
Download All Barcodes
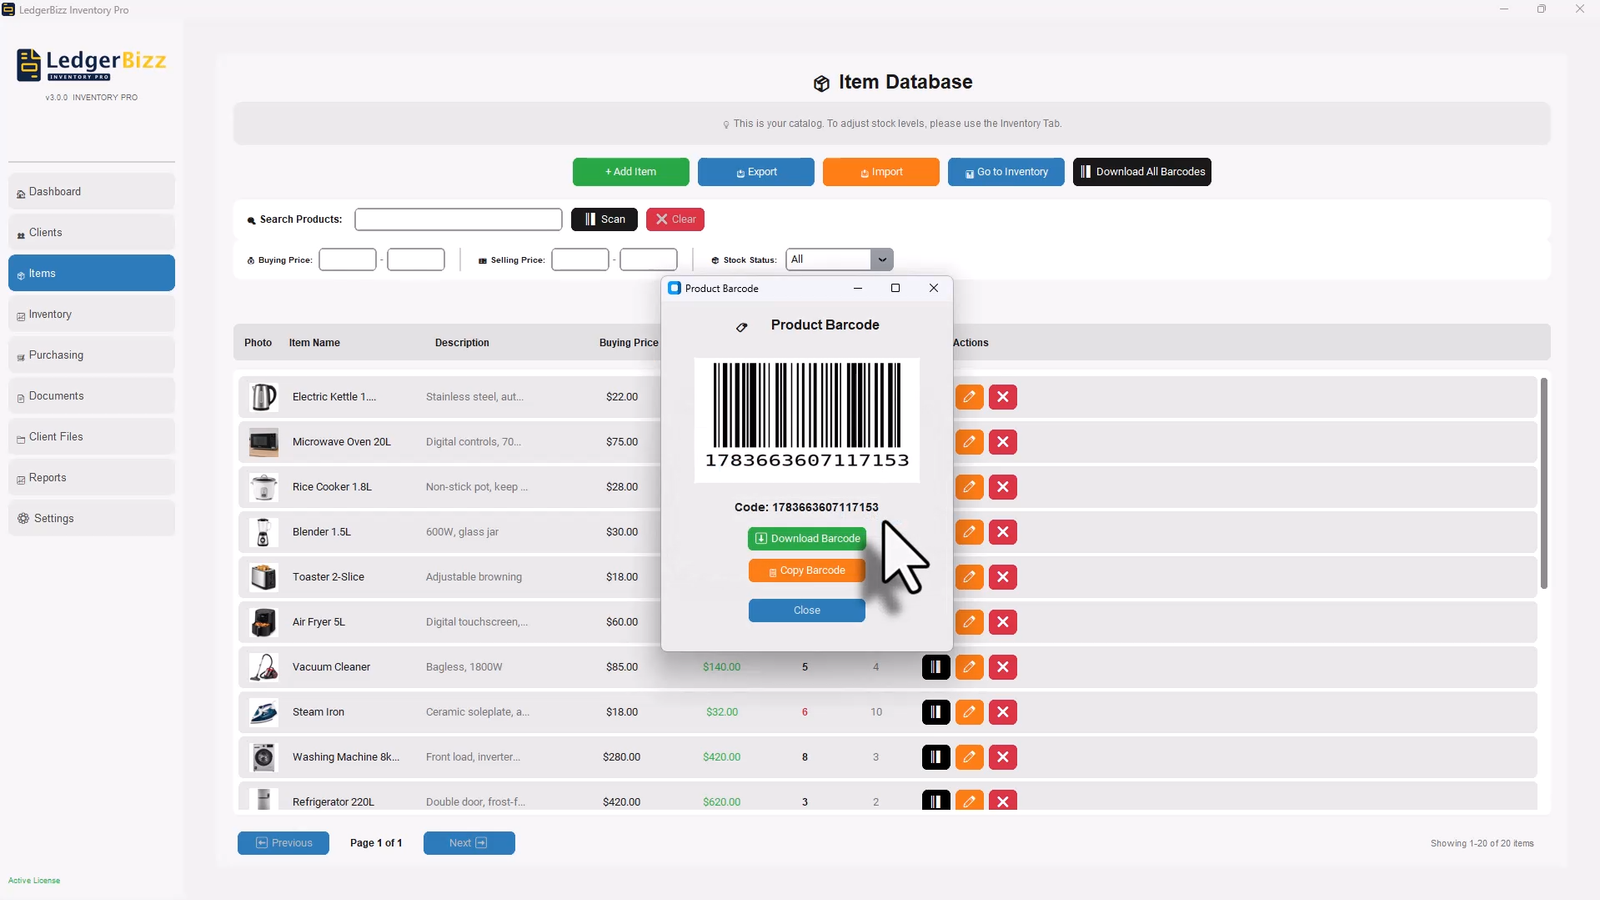(x=1142, y=172)
